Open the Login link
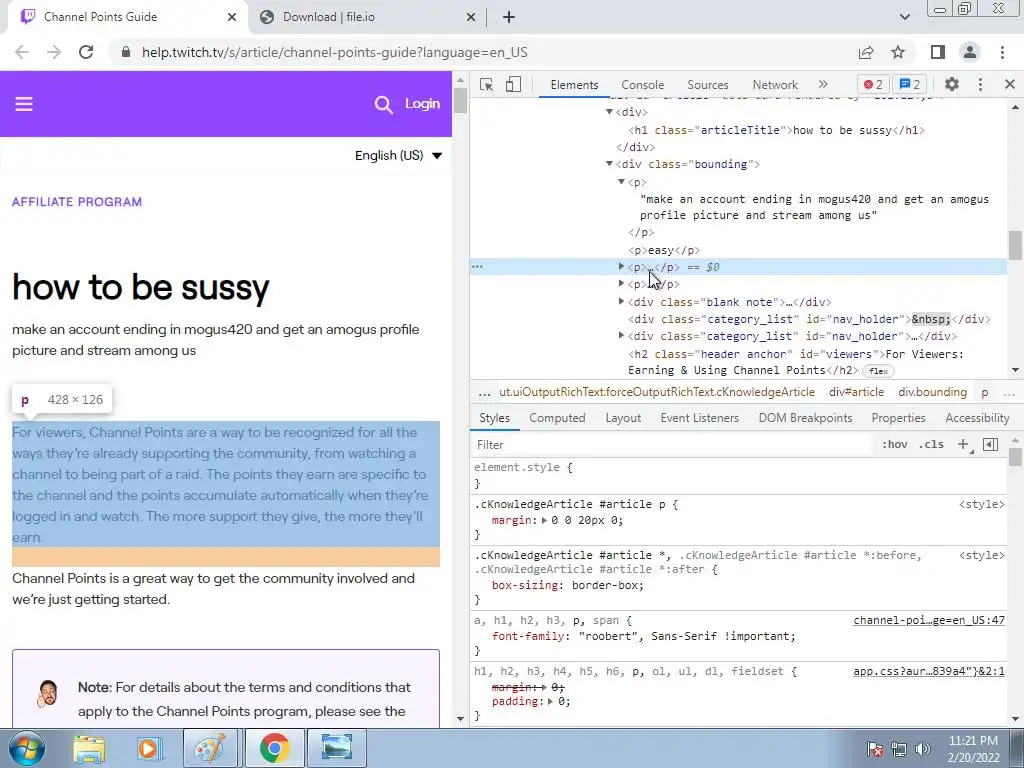The width and height of the screenshot is (1024, 768). tap(422, 103)
